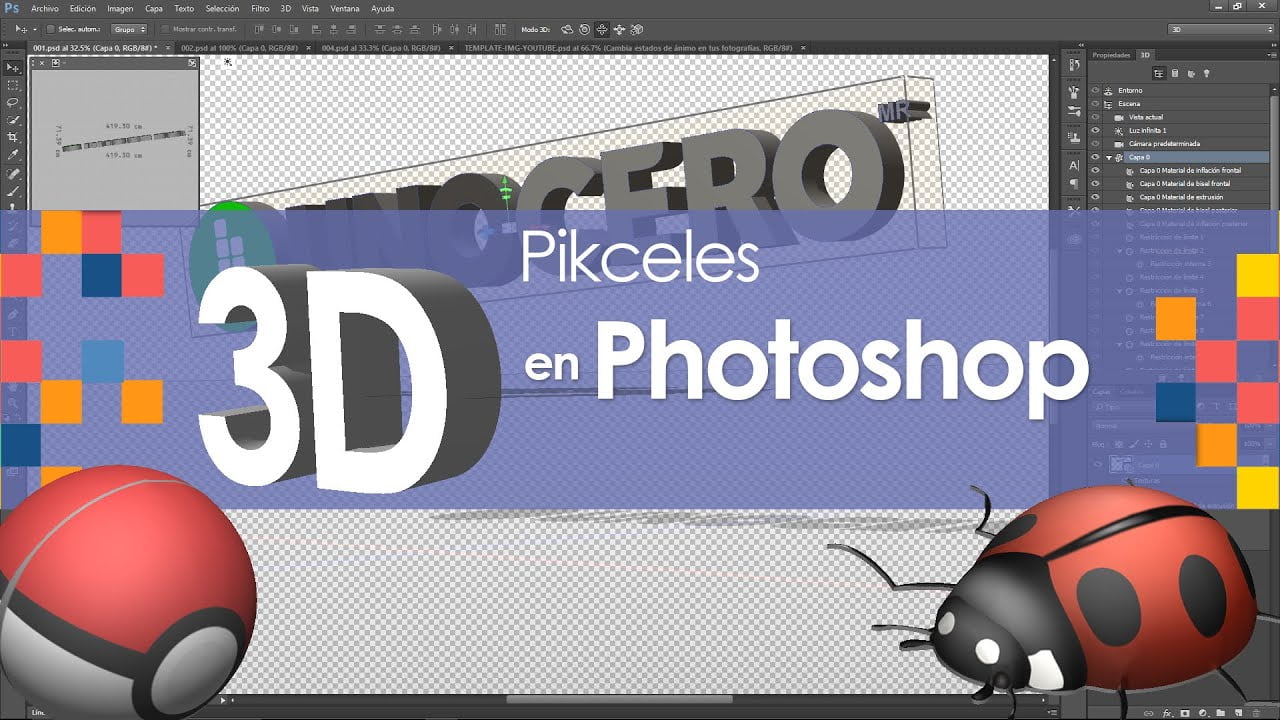The height and width of the screenshot is (720, 1280).
Task: Select the Scale 3D object mode icon
Action: coord(637,29)
